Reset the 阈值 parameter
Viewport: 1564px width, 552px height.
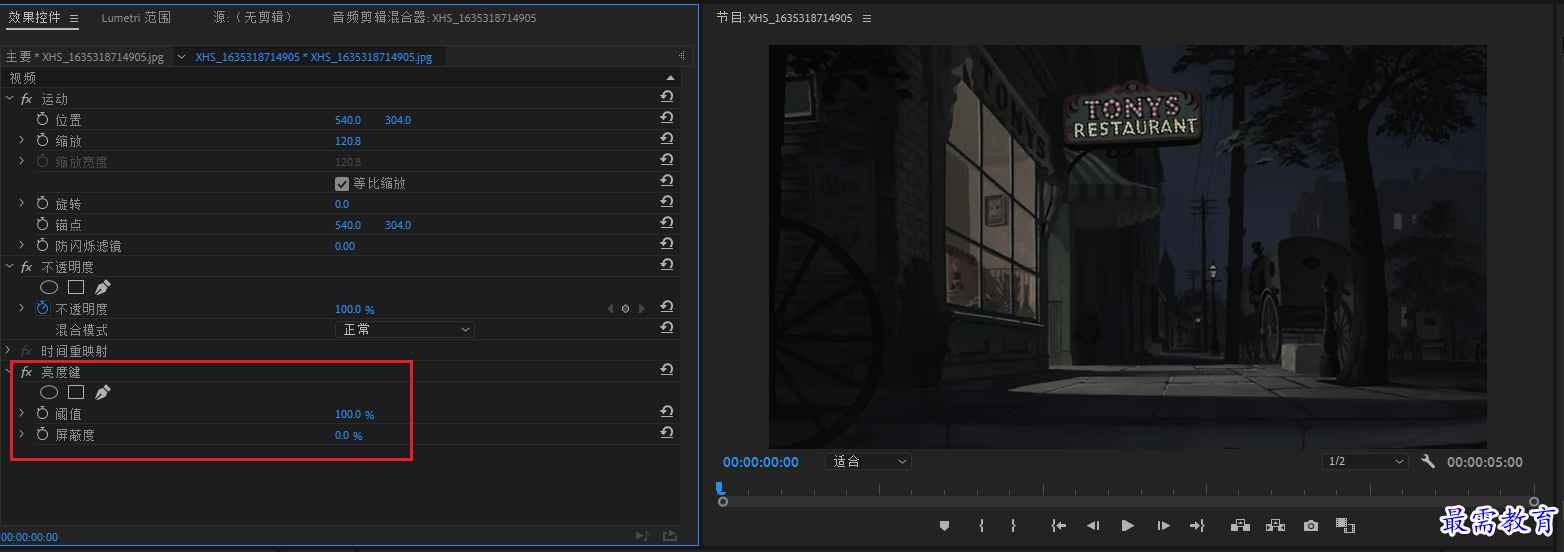(666, 412)
